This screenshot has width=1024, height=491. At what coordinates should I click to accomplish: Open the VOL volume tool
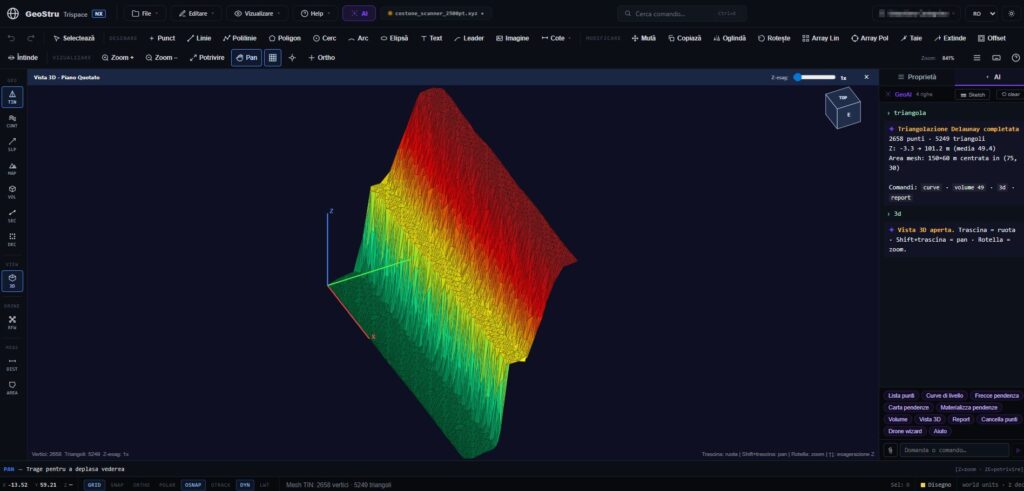coord(12,192)
